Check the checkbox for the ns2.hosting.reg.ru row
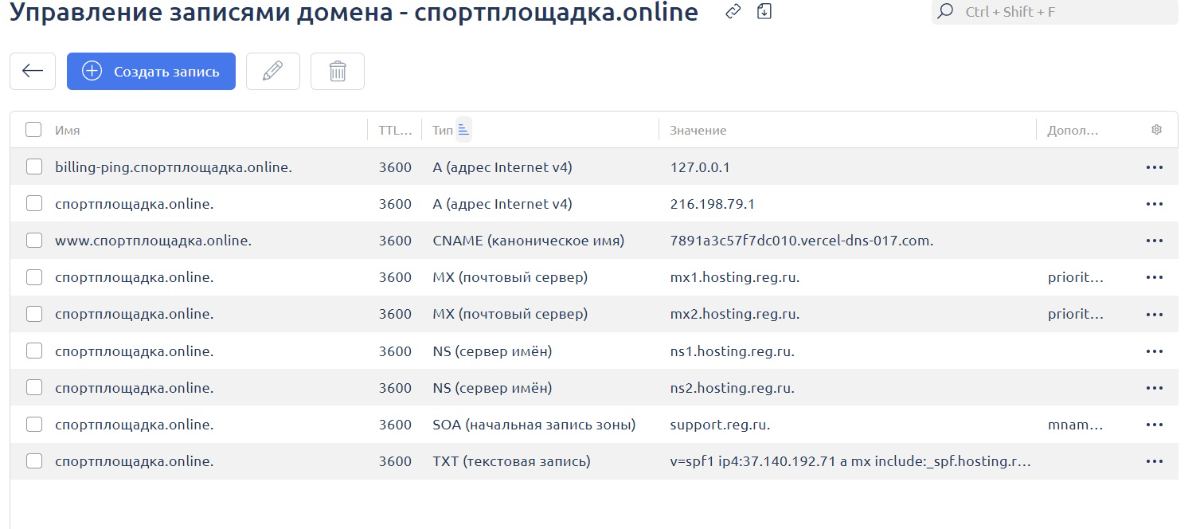The width and height of the screenshot is (1200, 529). [33, 387]
